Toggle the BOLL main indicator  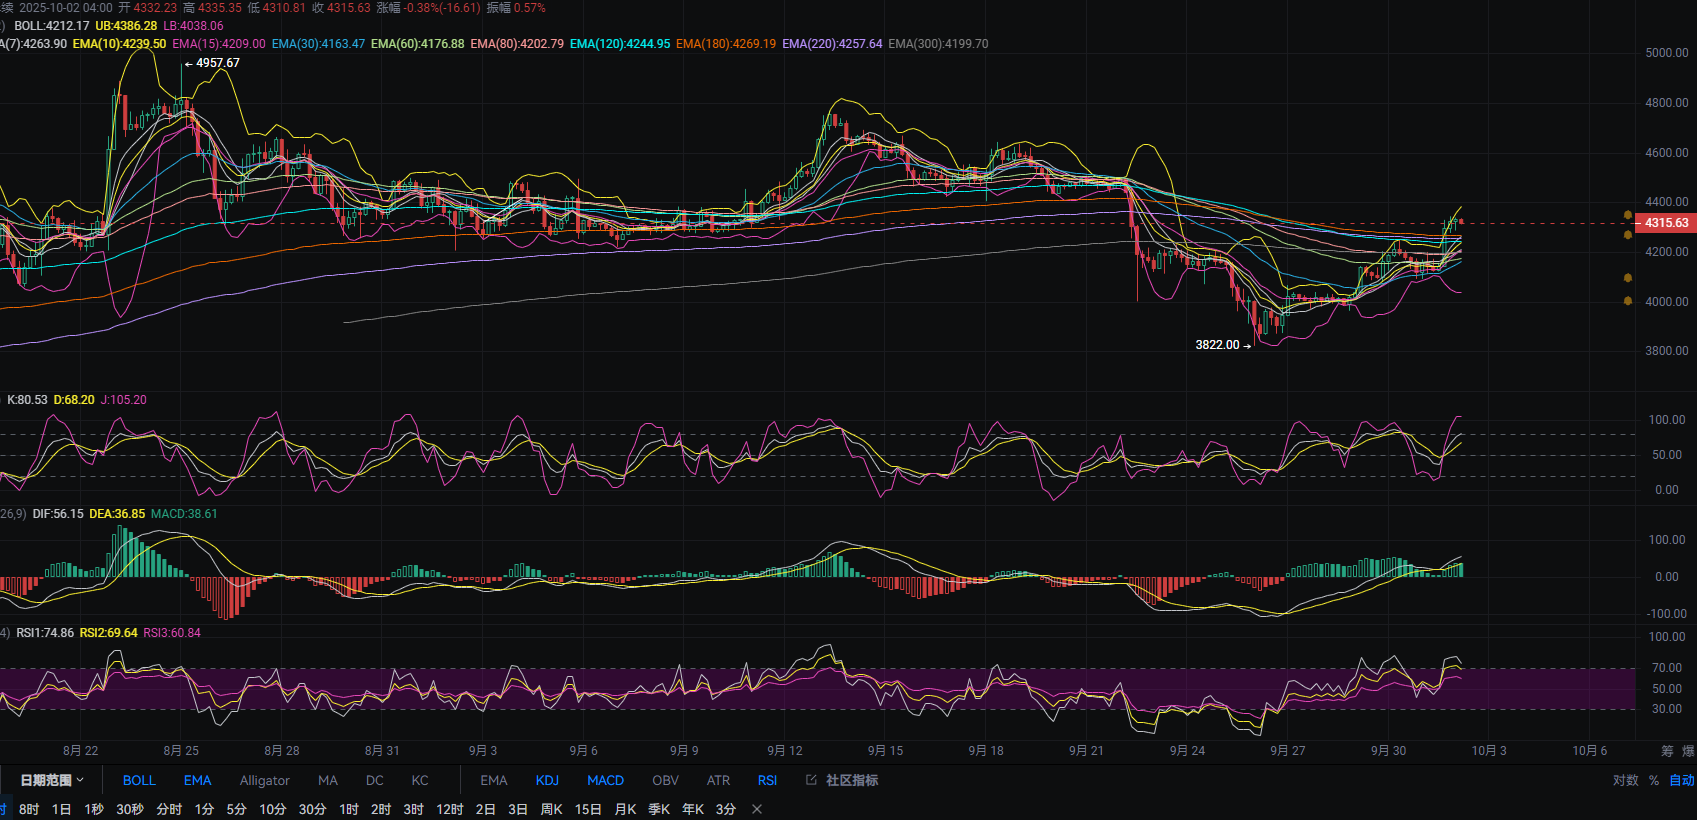pos(139,780)
